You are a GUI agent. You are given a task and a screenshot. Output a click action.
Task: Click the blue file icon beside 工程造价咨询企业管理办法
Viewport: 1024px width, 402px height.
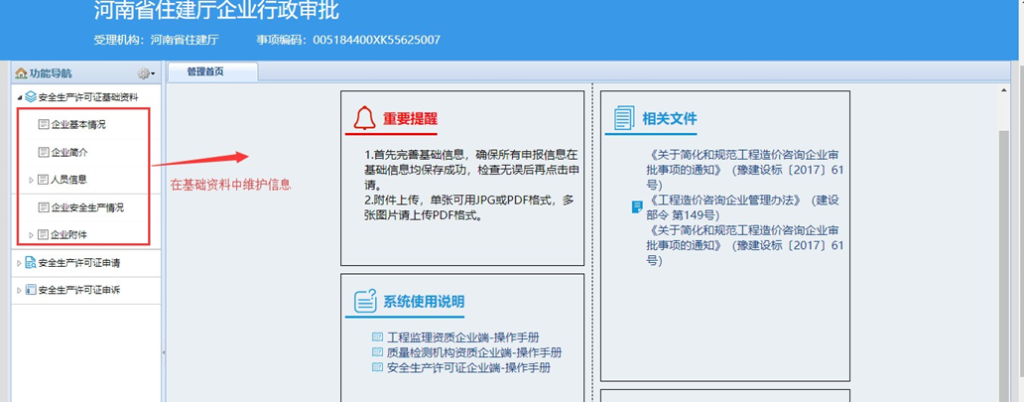(x=637, y=208)
